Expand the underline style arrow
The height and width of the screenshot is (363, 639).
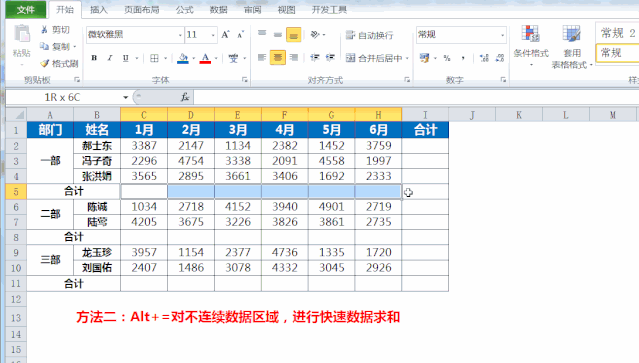(x=137, y=58)
